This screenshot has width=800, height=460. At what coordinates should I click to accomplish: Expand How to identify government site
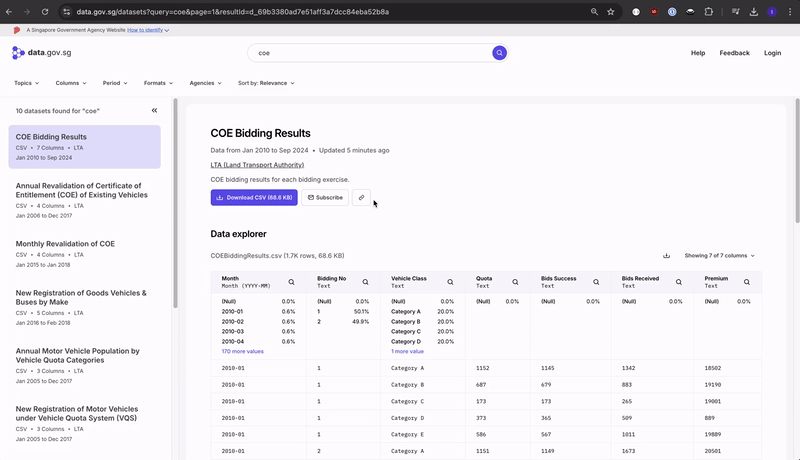[x=147, y=30]
